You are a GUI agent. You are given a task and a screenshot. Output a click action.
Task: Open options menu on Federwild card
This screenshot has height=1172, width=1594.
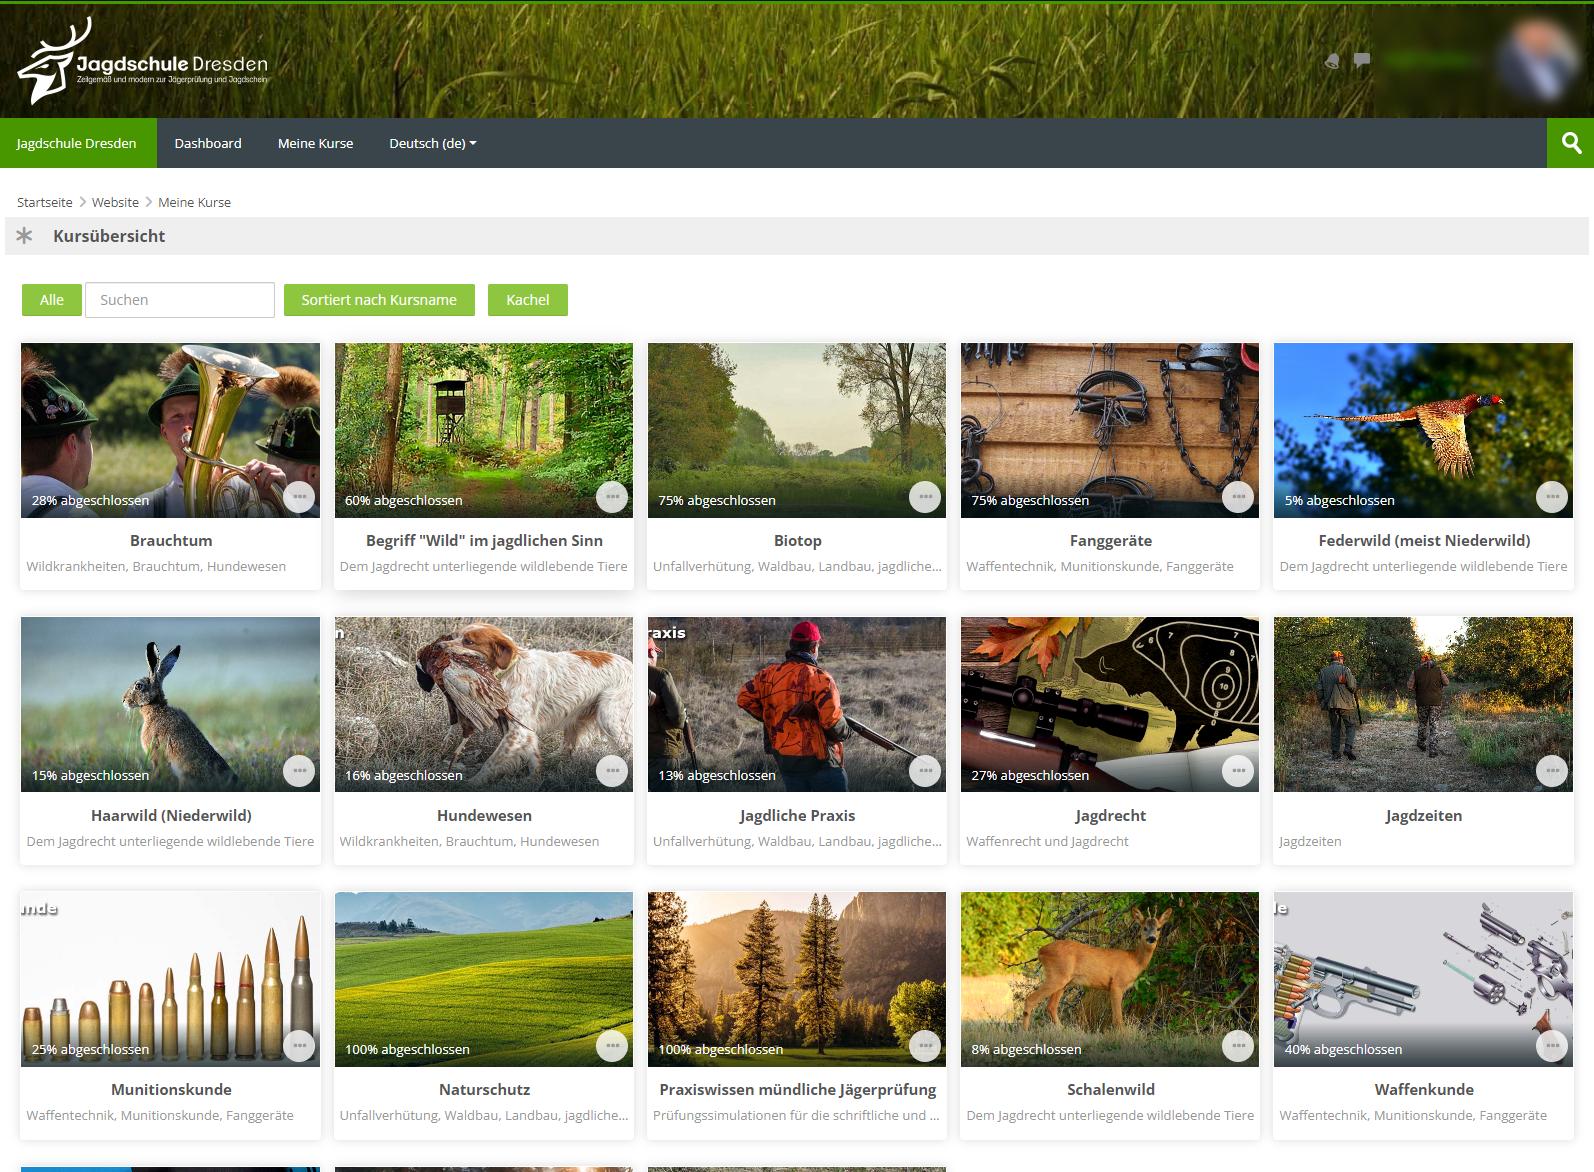click(1552, 497)
